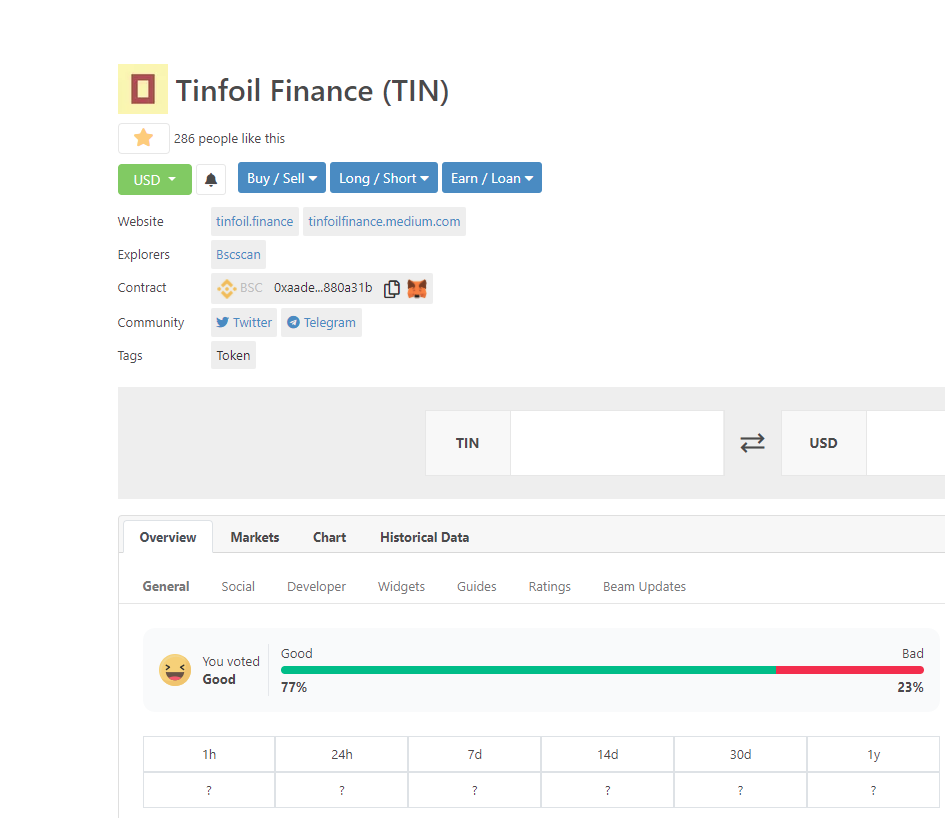Click the price alert bell icon
This screenshot has width=945, height=818.
[211, 180]
